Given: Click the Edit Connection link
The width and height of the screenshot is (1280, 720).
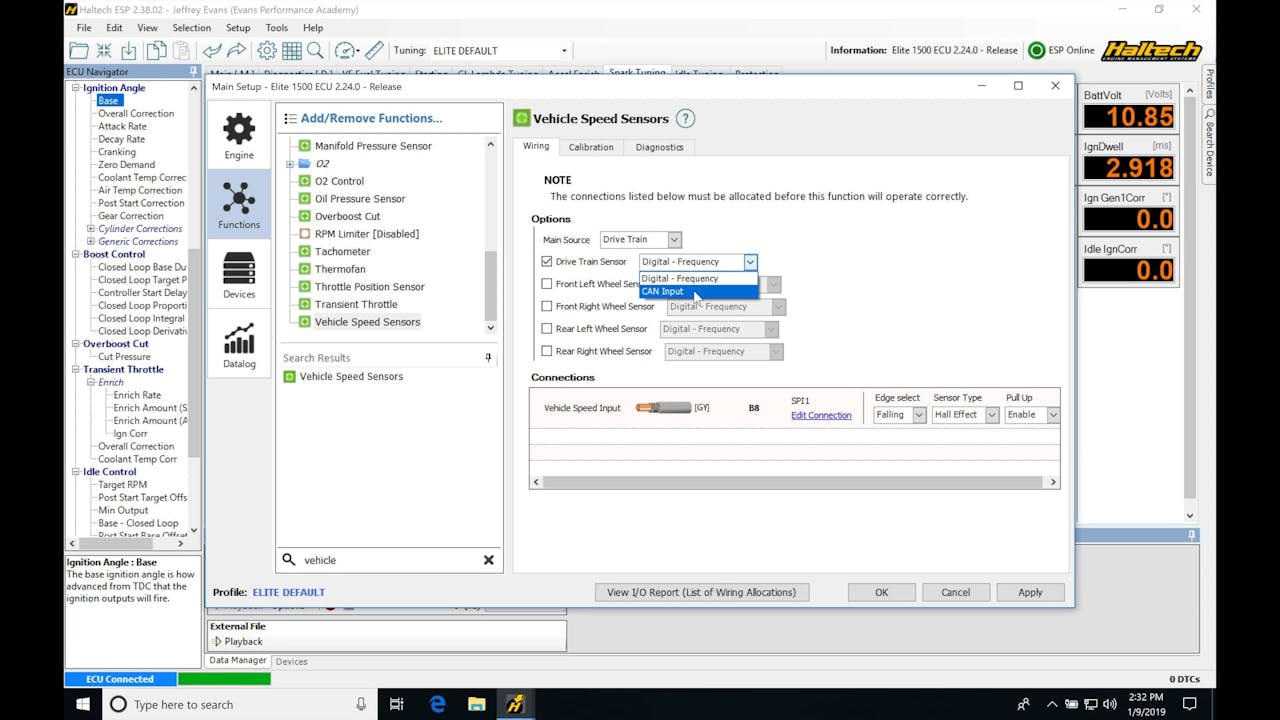Looking at the screenshot, I should (x=821, y=416).
